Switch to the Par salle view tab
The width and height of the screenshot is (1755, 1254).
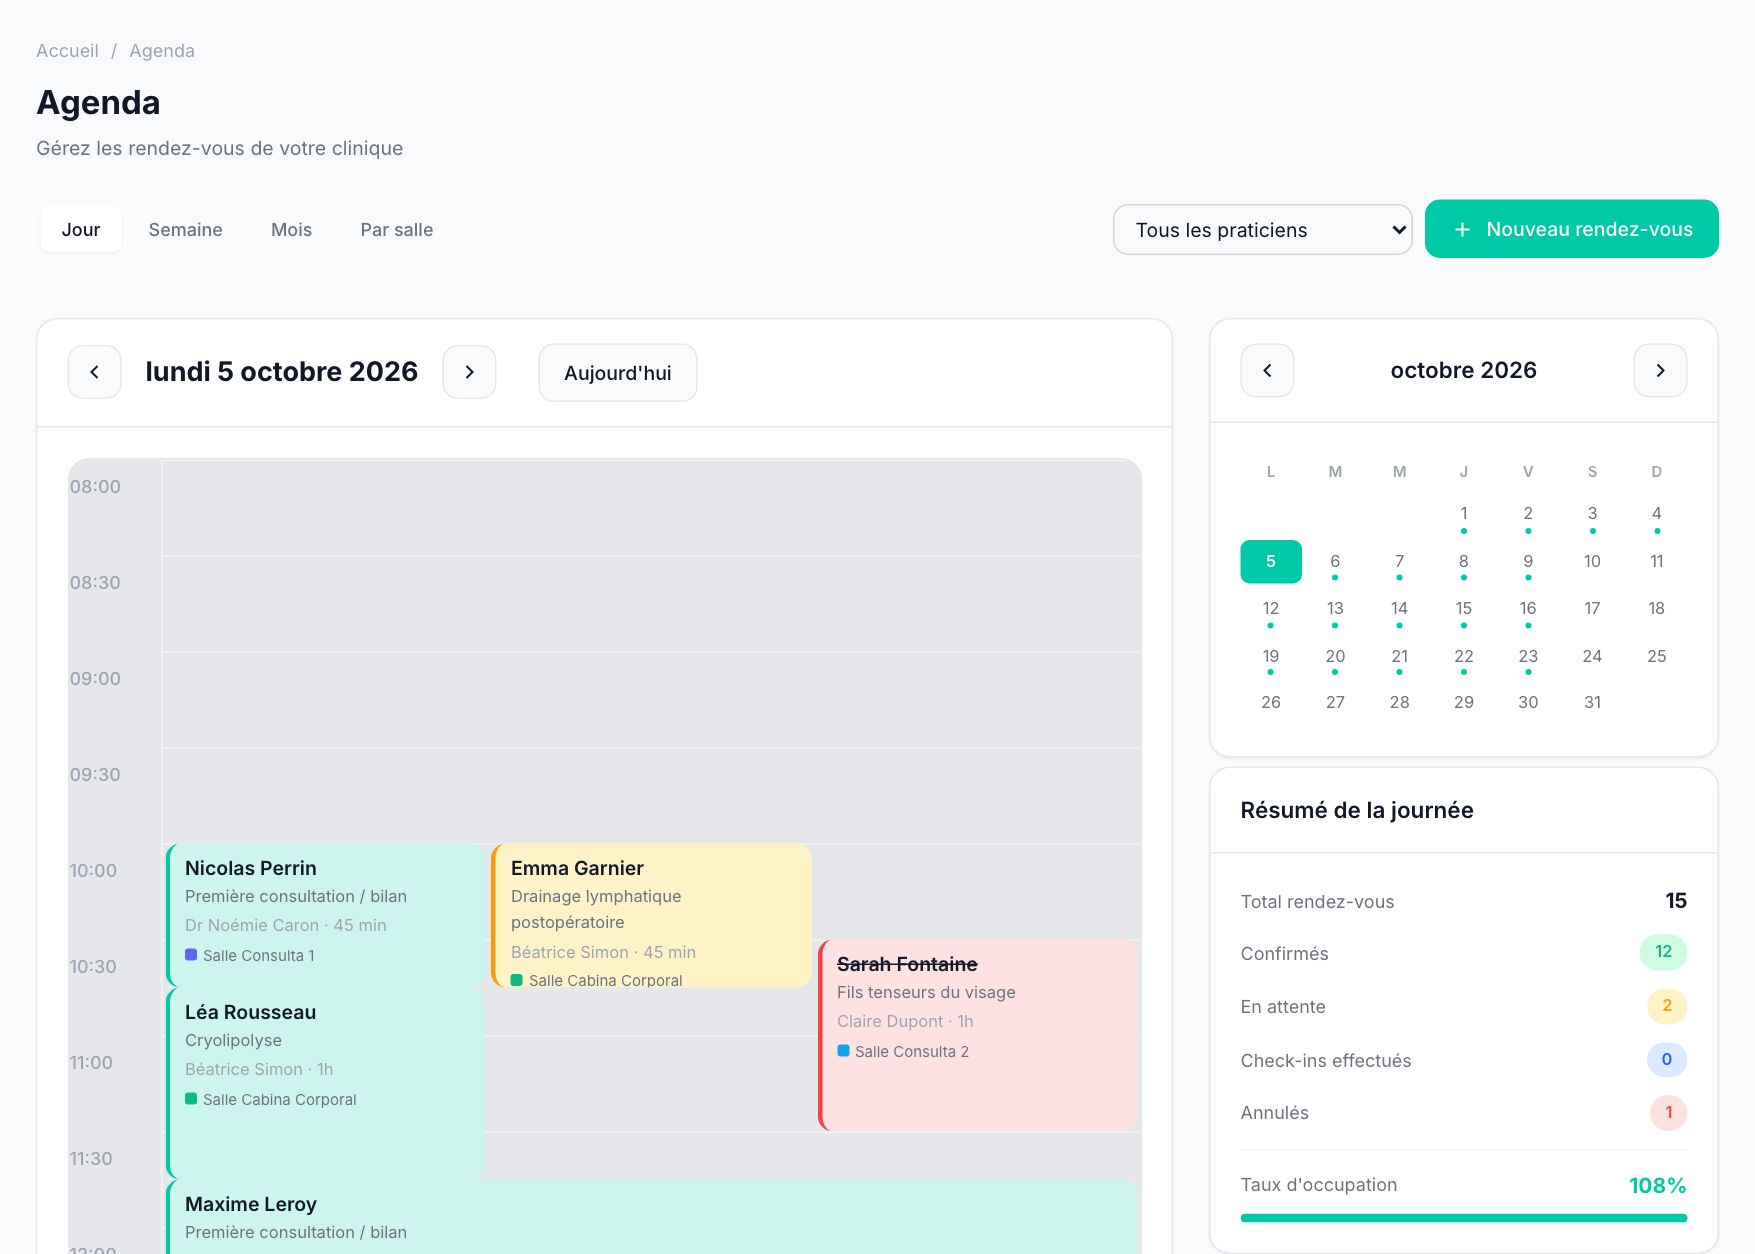click(x=397, y=229)
